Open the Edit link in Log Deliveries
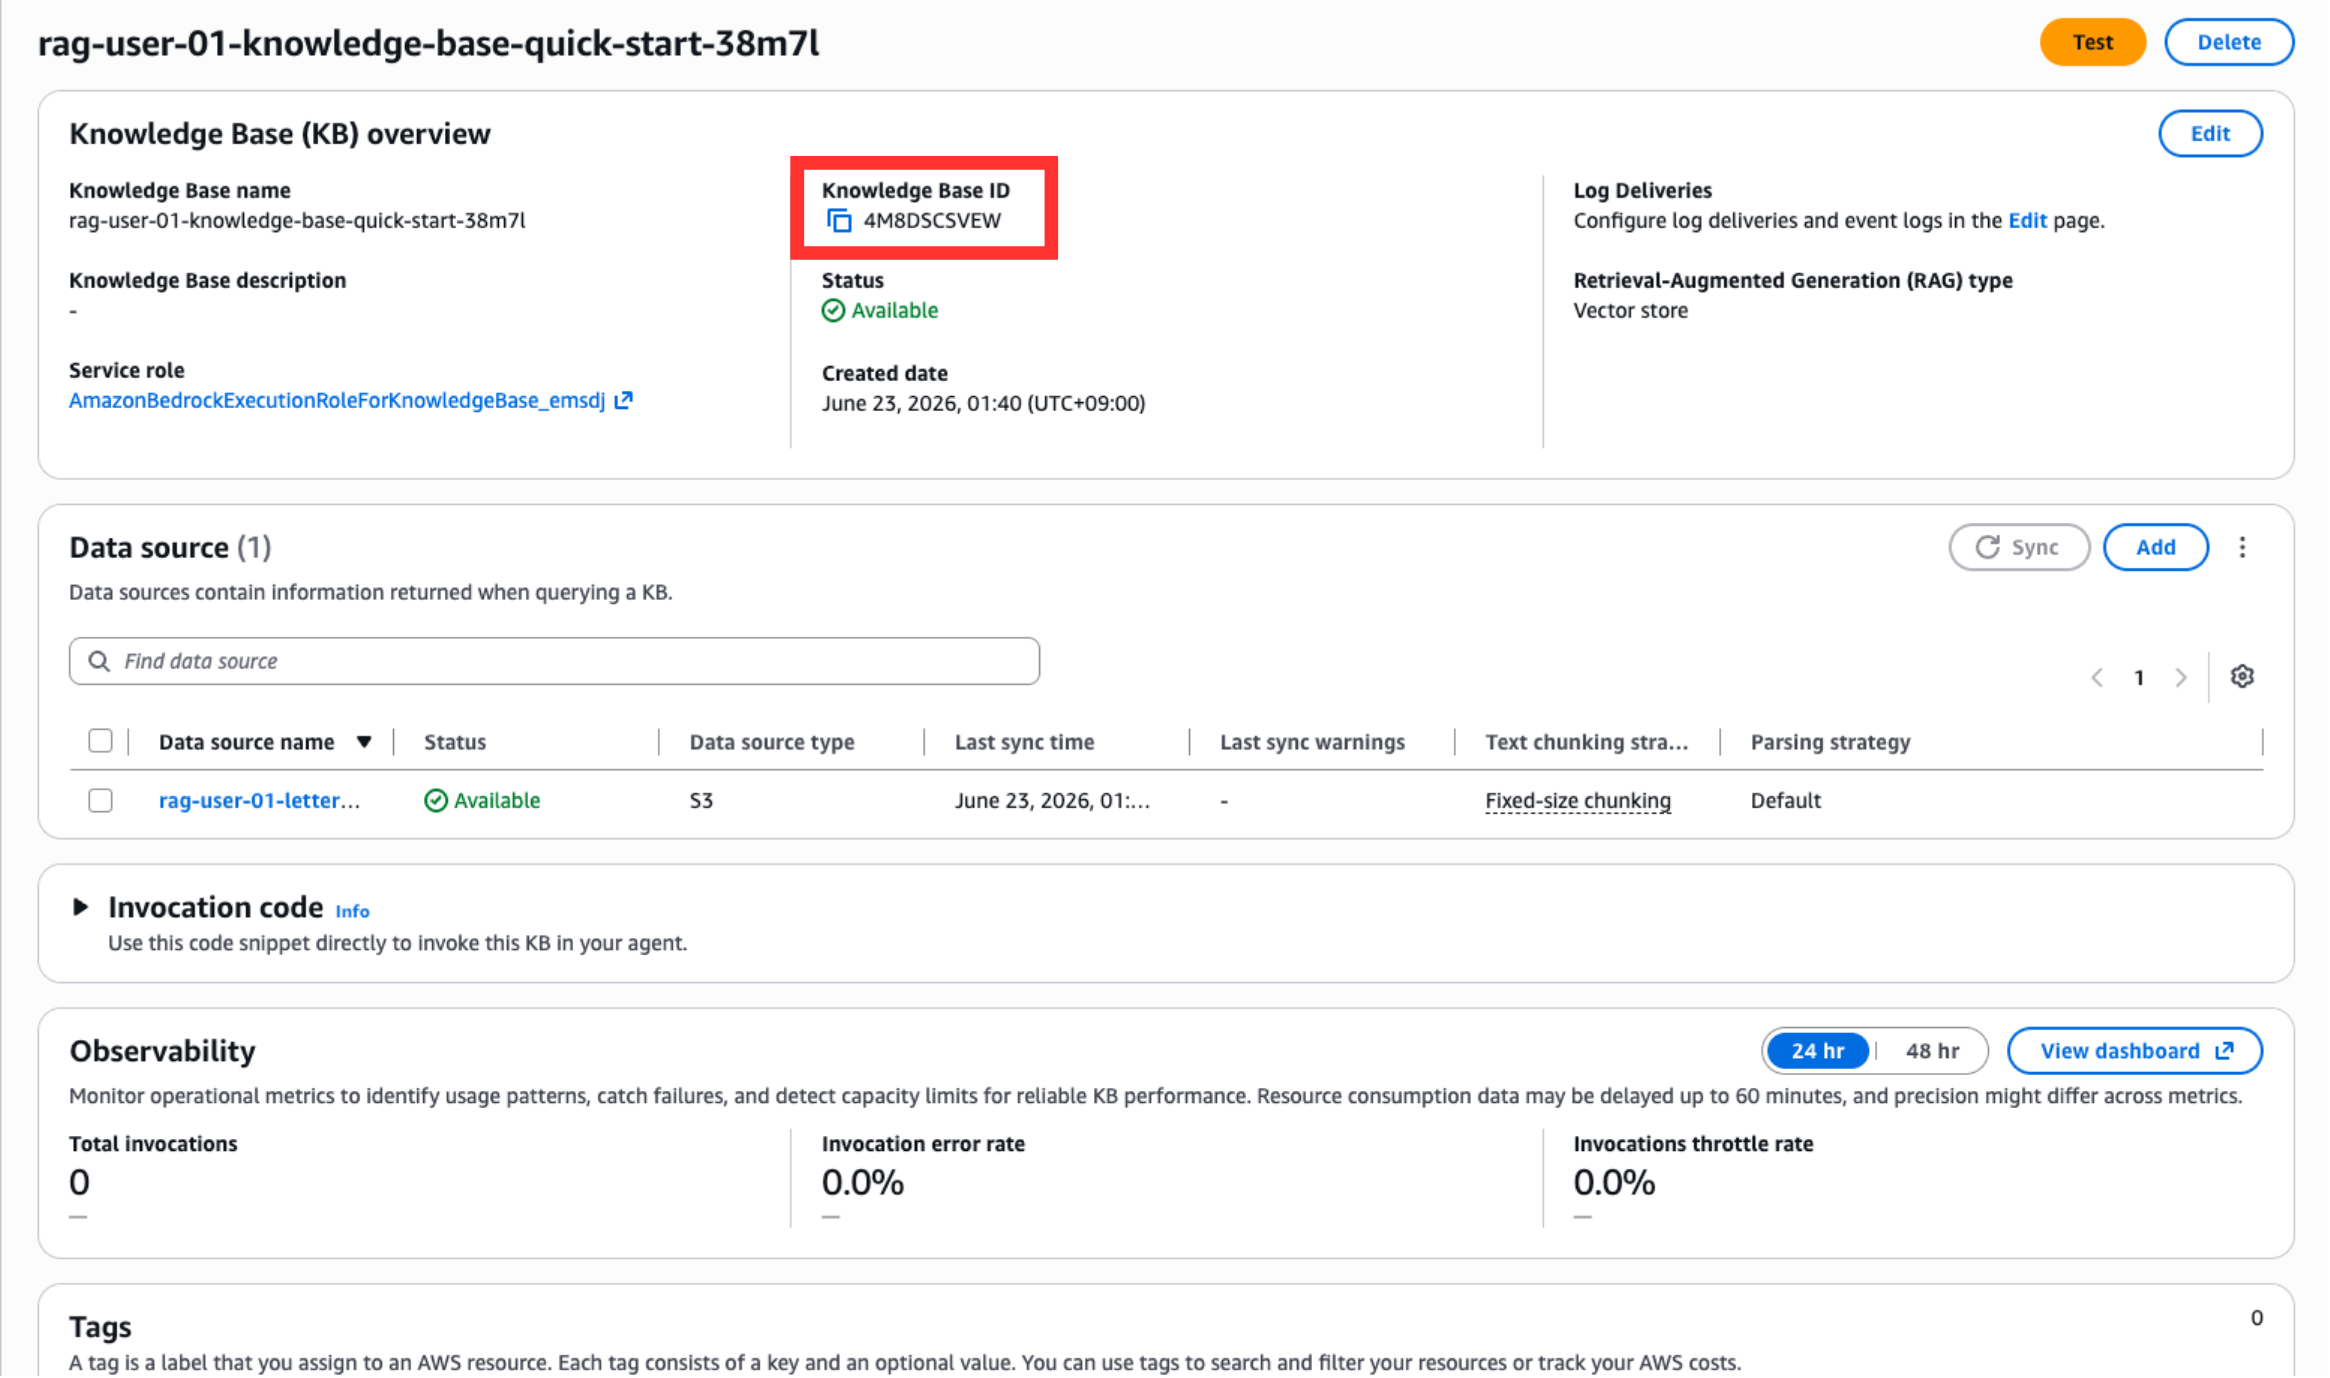 (x=2027, y=221)
